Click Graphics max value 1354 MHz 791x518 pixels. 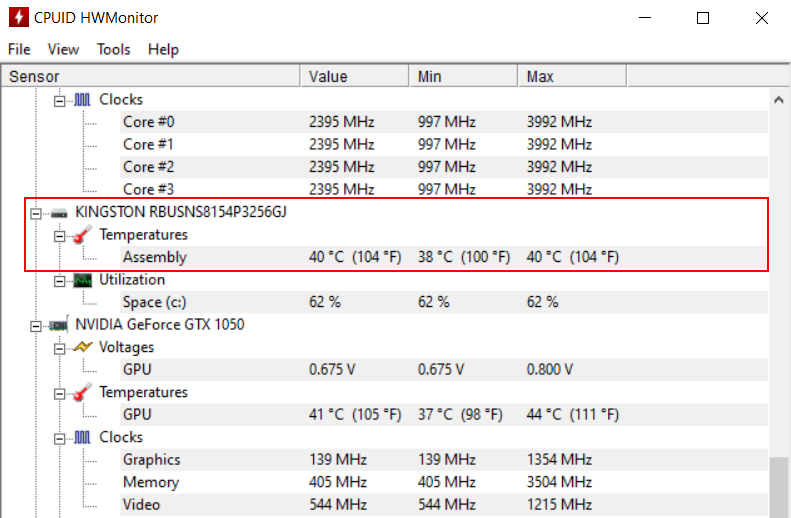pyautogui.click(x=559, y=459)
